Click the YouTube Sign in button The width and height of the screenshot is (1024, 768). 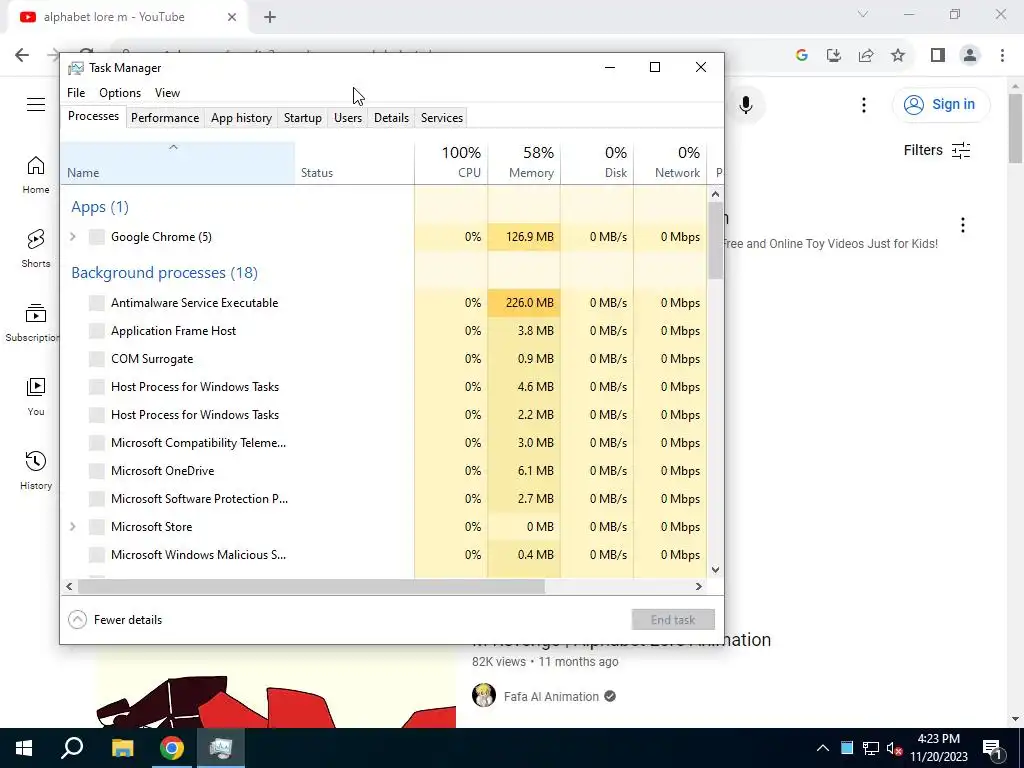[940, 104]
